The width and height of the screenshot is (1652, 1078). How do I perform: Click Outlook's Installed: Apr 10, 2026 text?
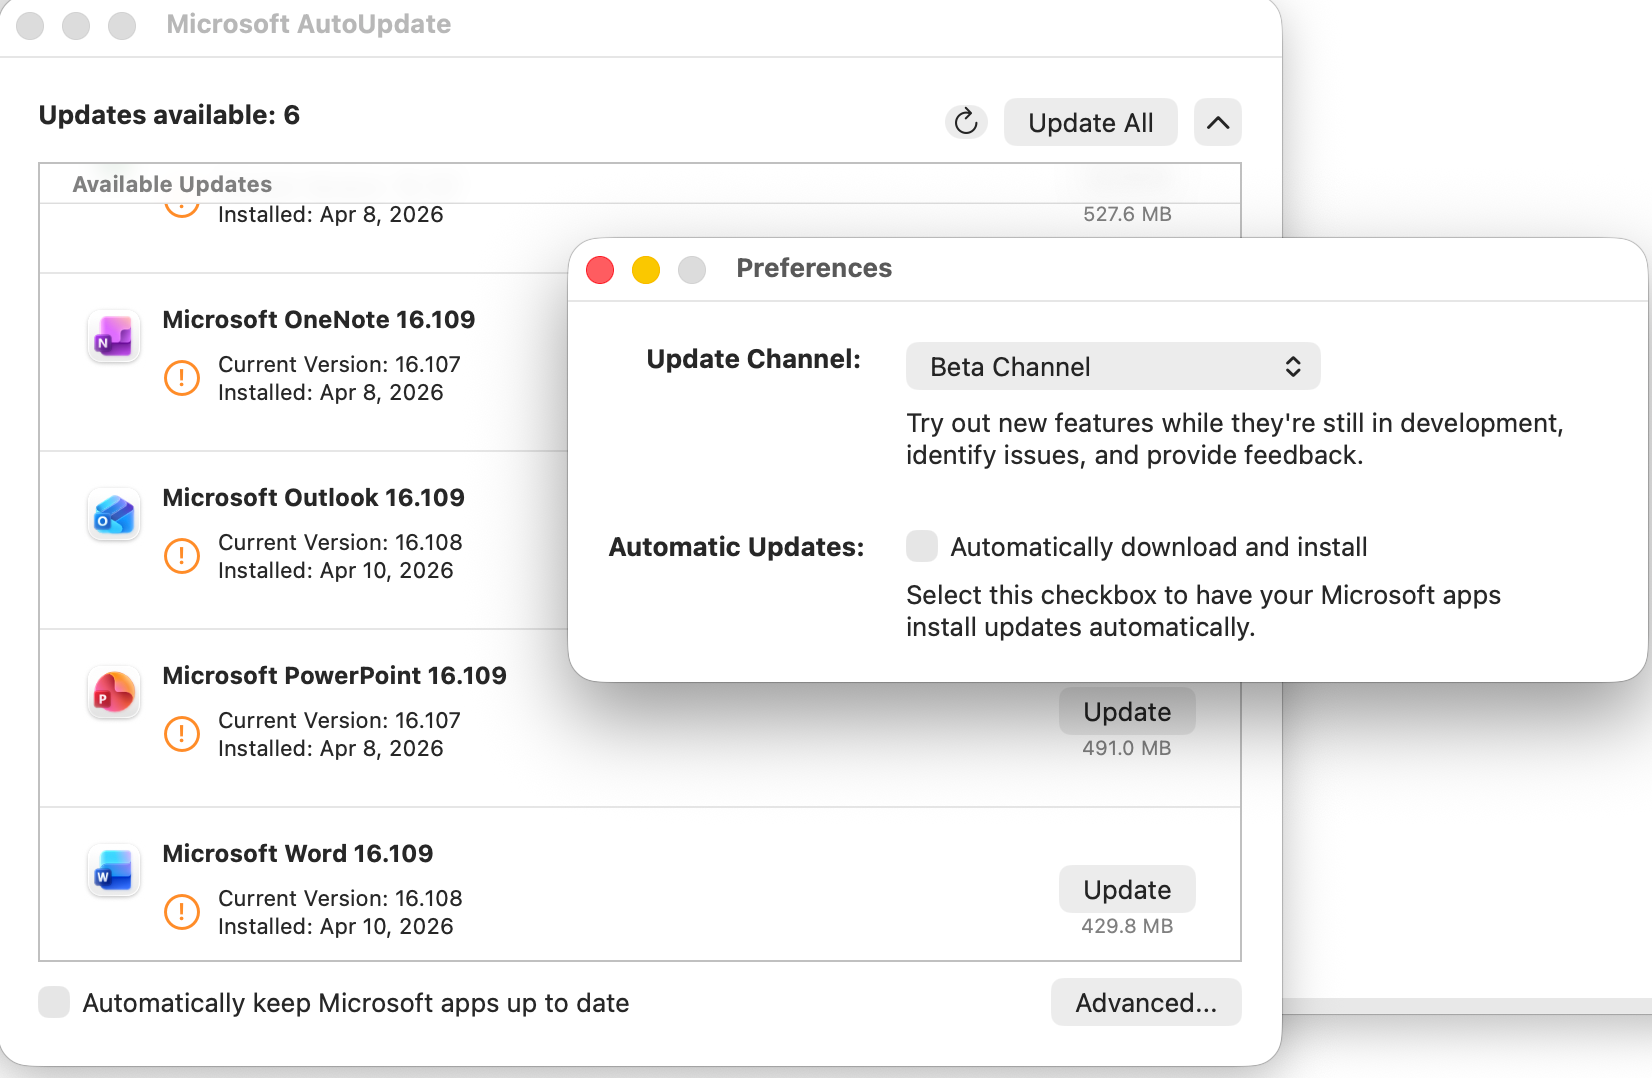(x=336, y=570)
